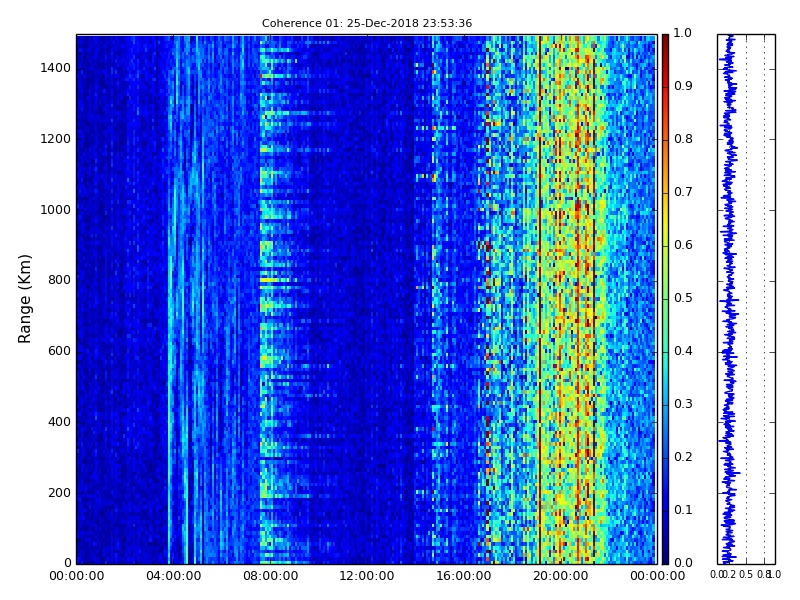The height and width of the screenshot is (600, 800).
Task: Click the 800 range tick label
Action: point(59,280)
